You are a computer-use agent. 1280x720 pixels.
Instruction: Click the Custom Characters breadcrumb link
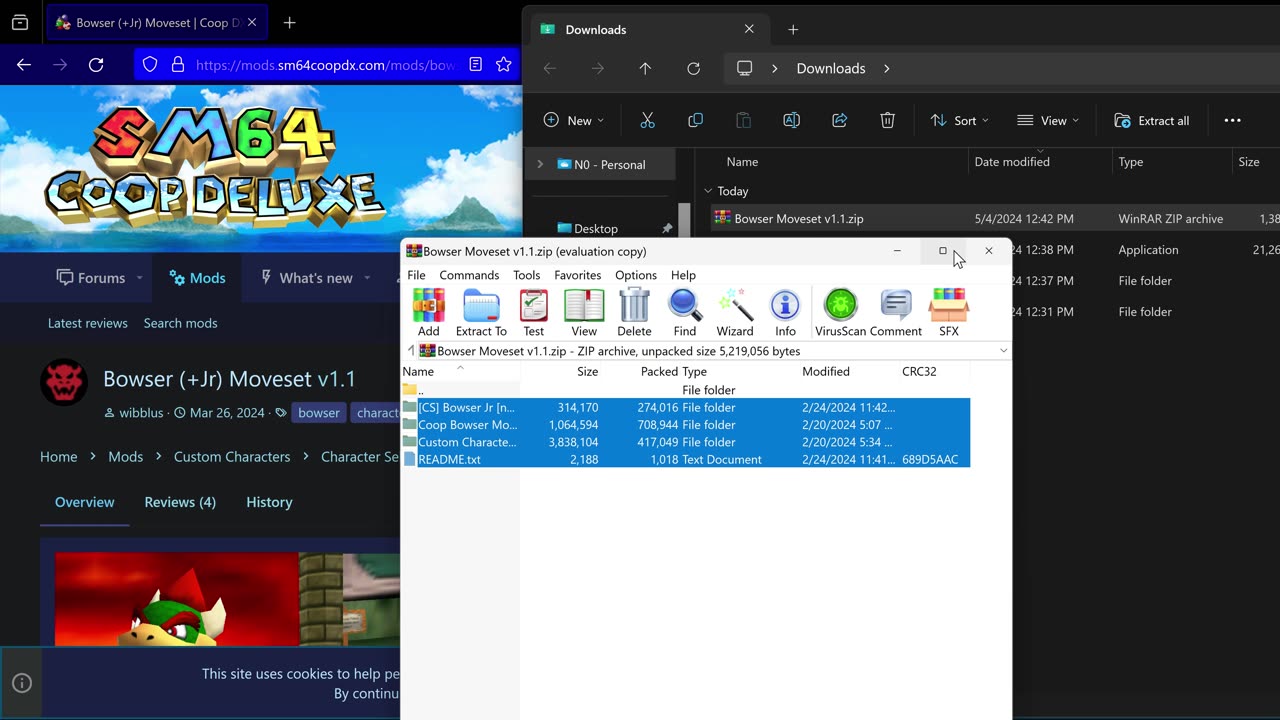(x=232, y=456)
